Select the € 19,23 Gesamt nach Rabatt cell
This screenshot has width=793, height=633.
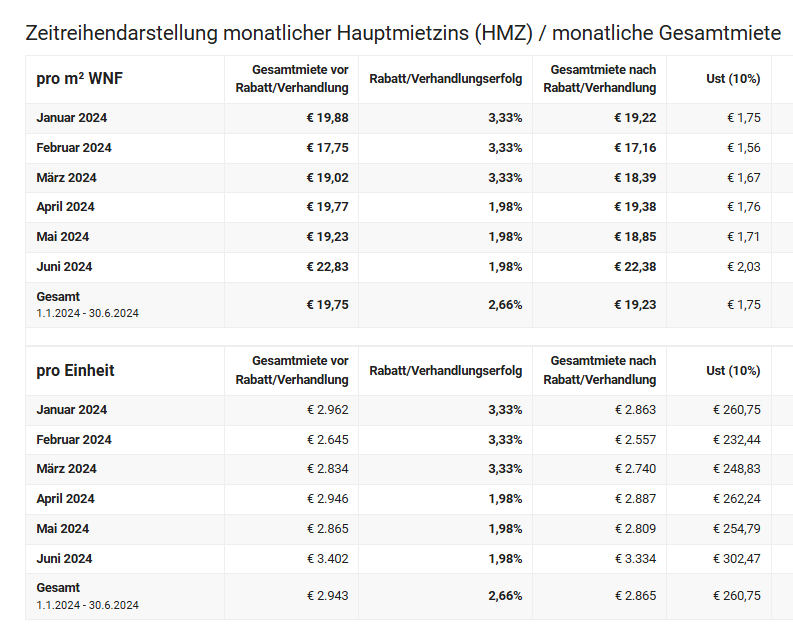635,305
